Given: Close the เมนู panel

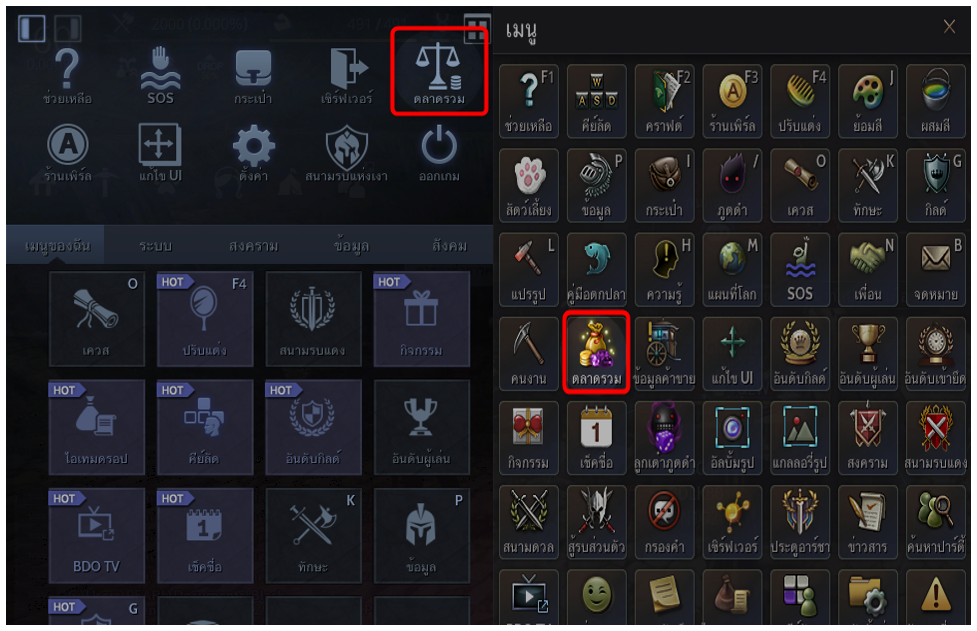Looking at the screenshot, I should [x=949, y=26].
